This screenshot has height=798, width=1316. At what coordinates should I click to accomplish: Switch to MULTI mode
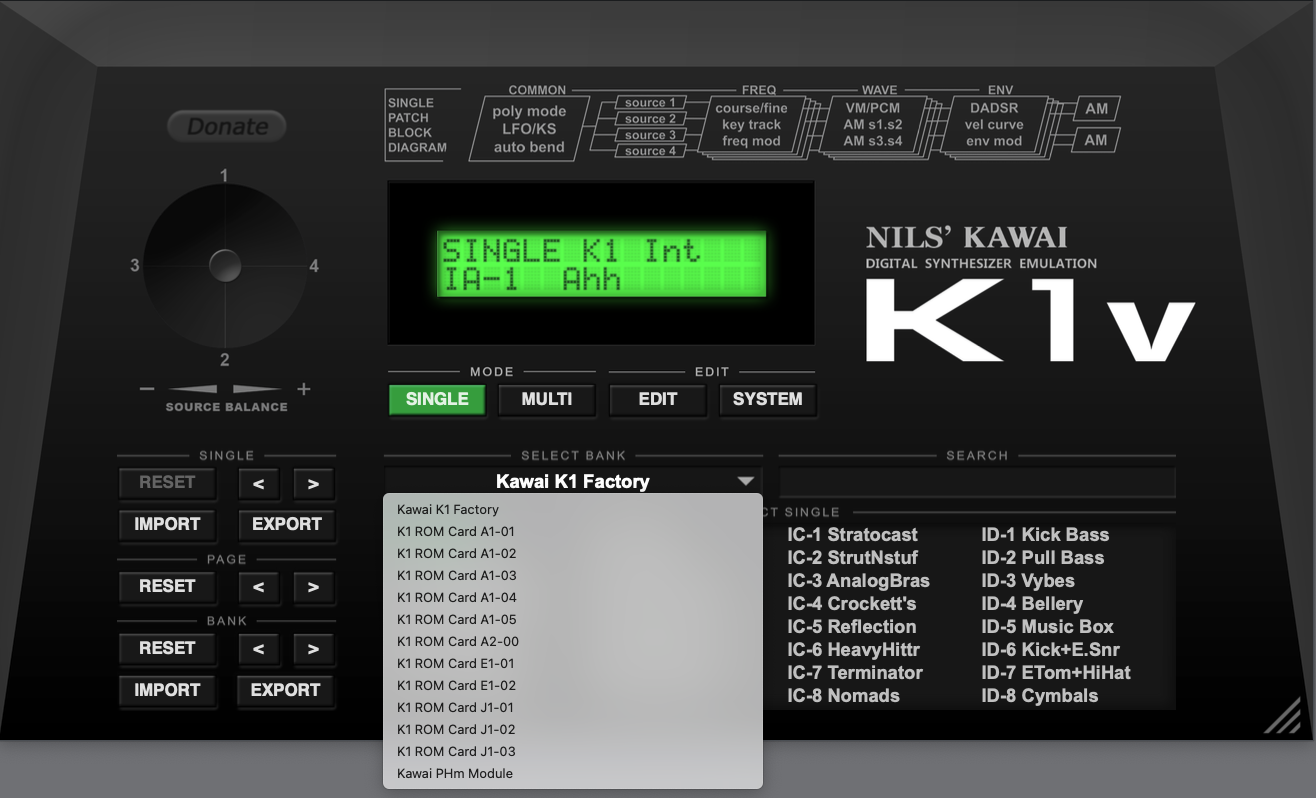[x=547, y=399]
